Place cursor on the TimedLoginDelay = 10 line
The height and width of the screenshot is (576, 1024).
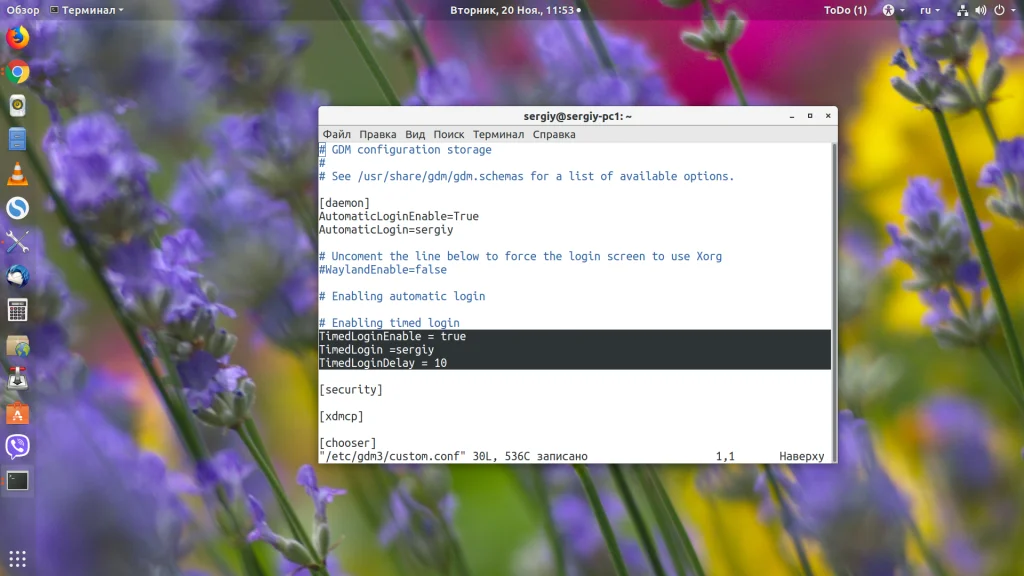point(383,363)
